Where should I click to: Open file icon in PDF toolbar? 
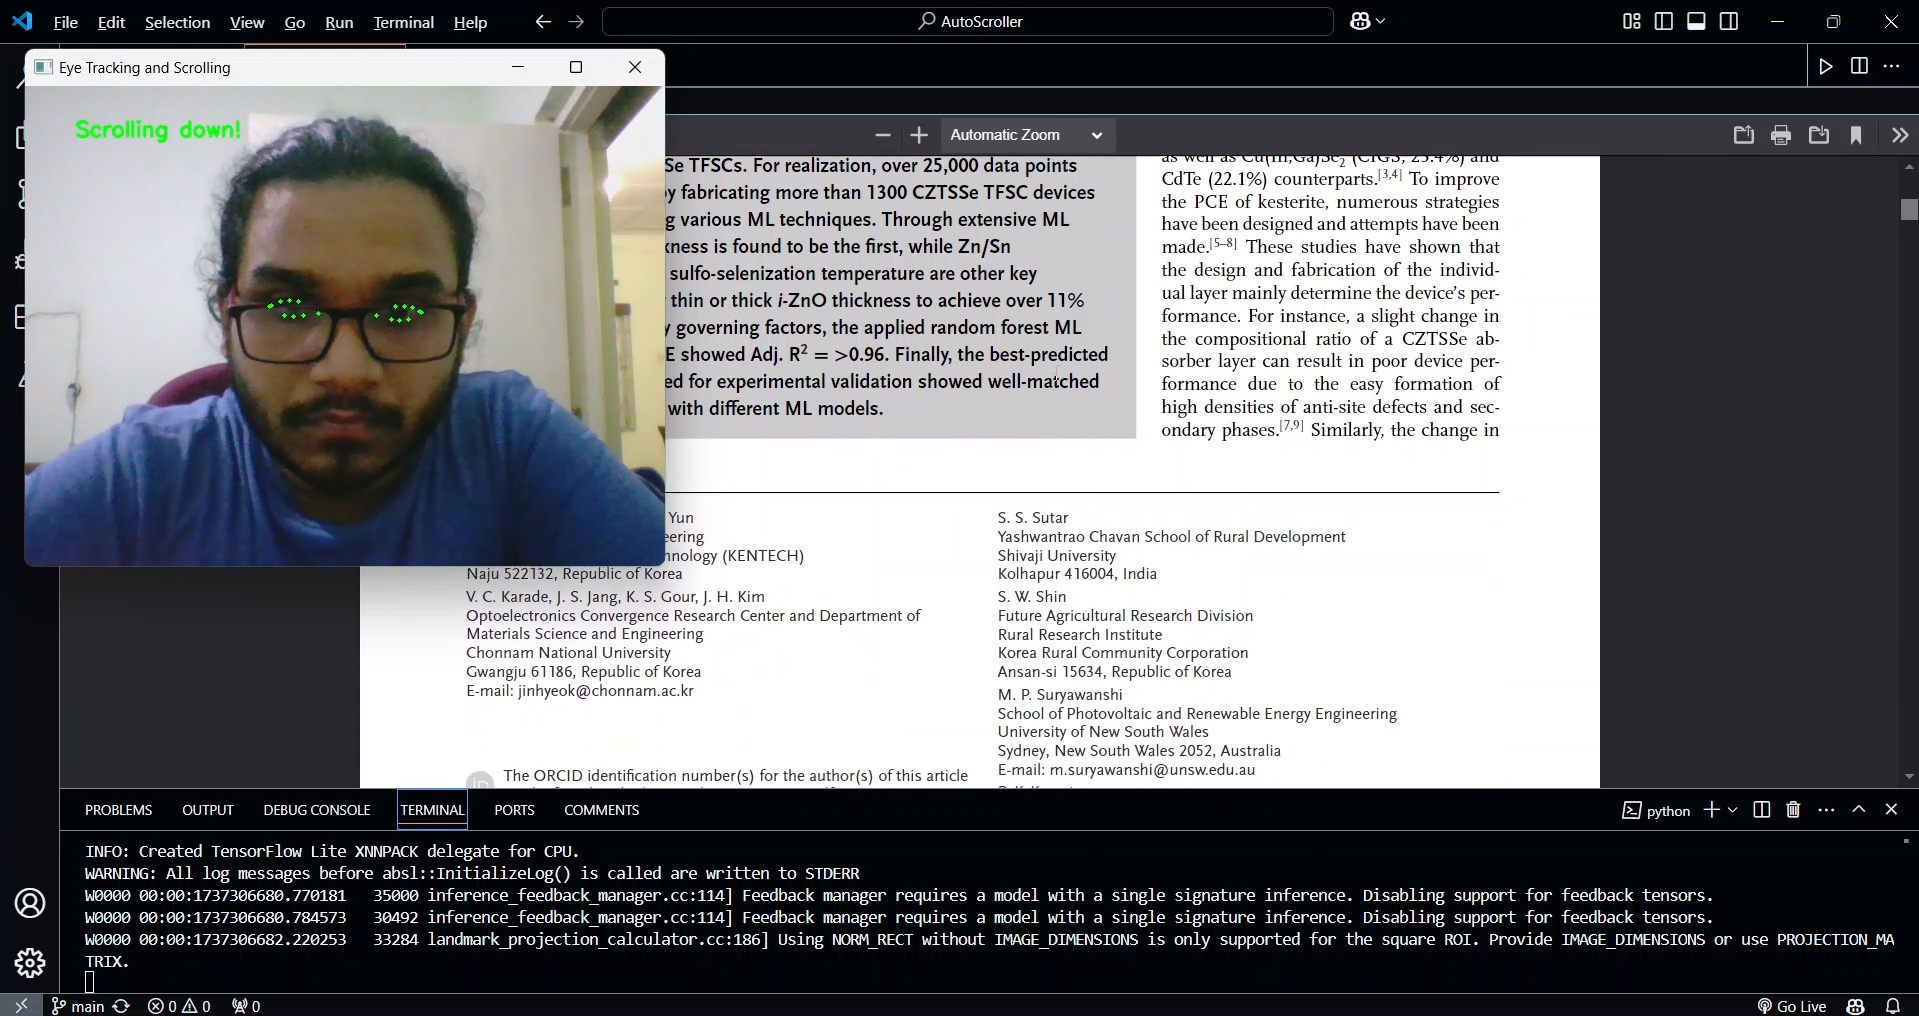(1744, 135)
